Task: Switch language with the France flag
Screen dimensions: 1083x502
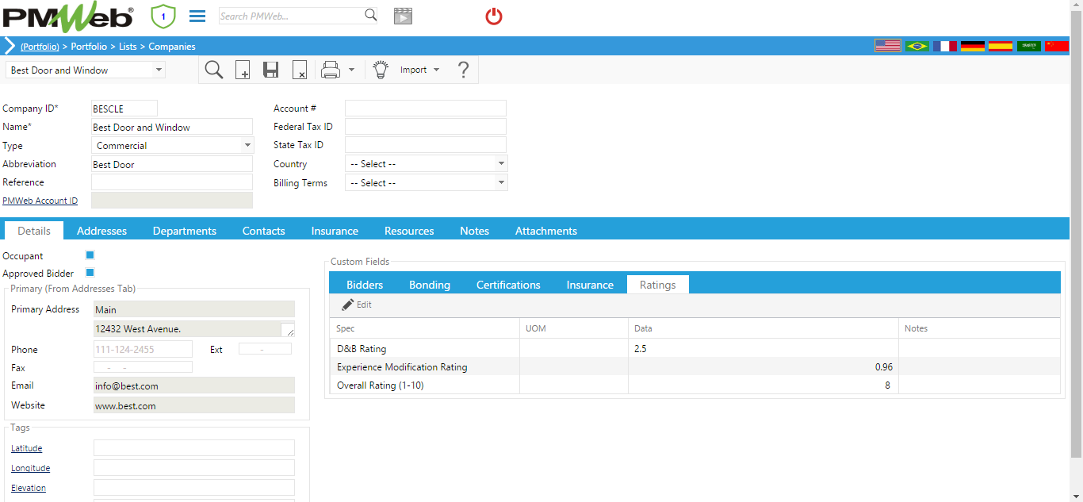Action: click(x=944, y=46)
